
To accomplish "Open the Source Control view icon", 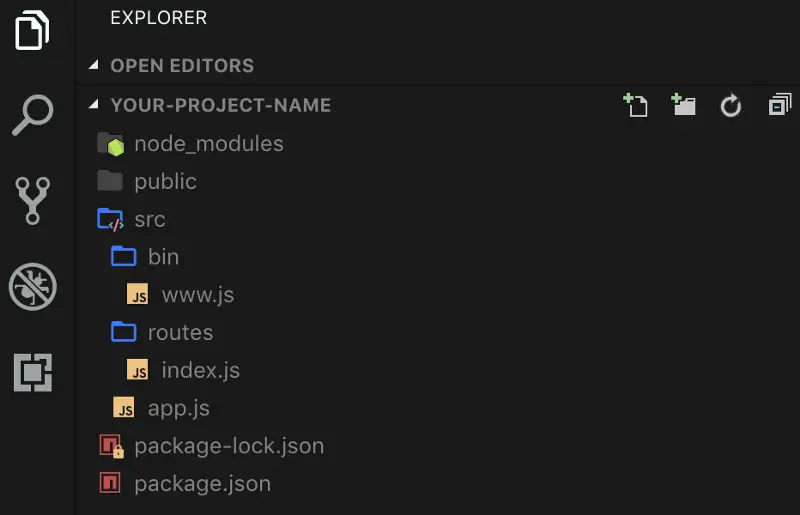I will 32,200.
